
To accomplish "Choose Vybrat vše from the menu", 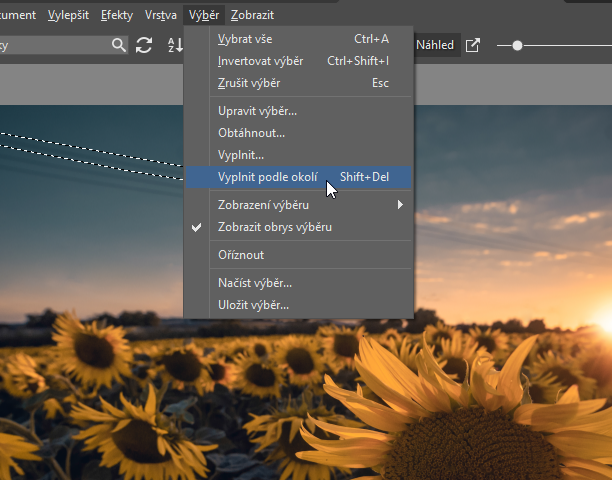I will coord(299,39).
